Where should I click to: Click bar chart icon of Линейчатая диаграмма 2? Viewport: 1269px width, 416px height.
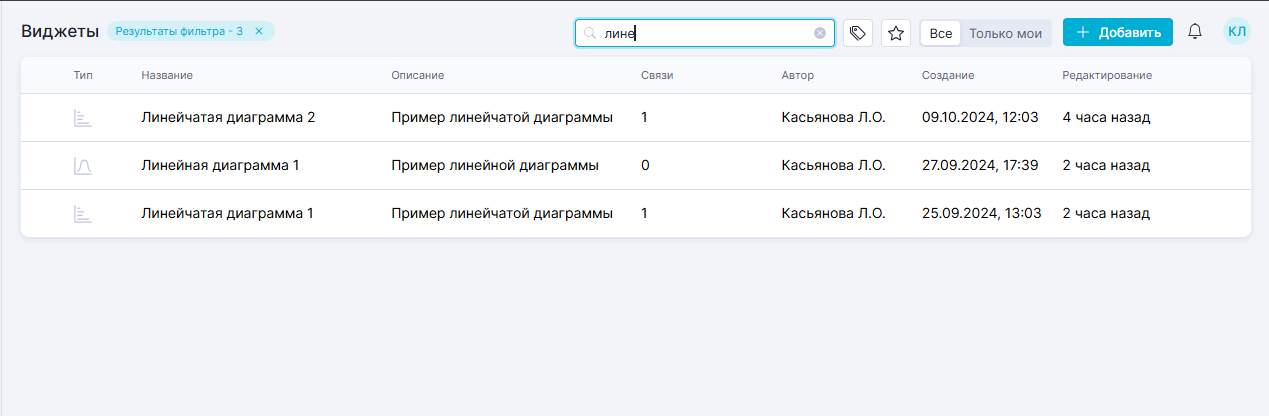click(x=83, y=118)
